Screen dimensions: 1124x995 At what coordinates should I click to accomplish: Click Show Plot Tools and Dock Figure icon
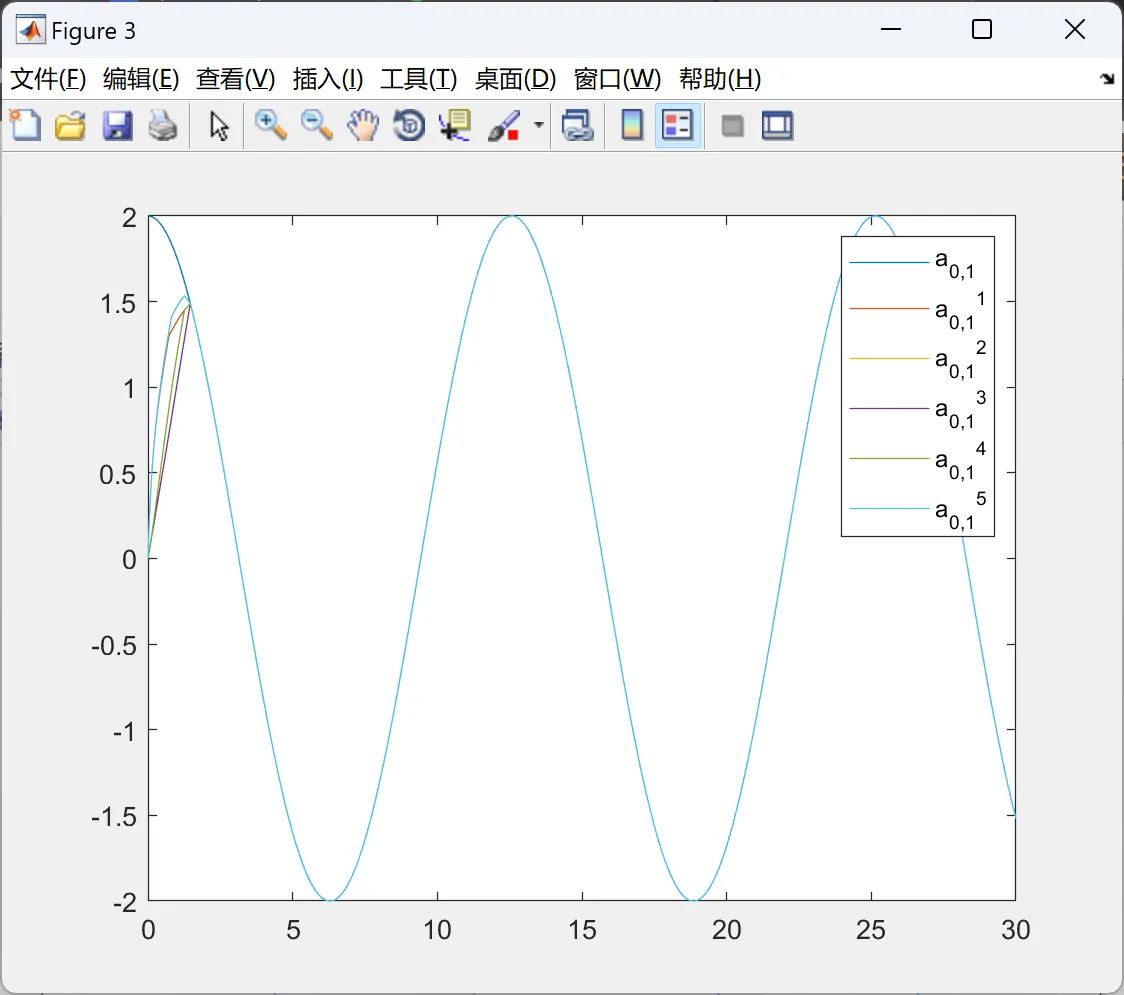point(777,125)
